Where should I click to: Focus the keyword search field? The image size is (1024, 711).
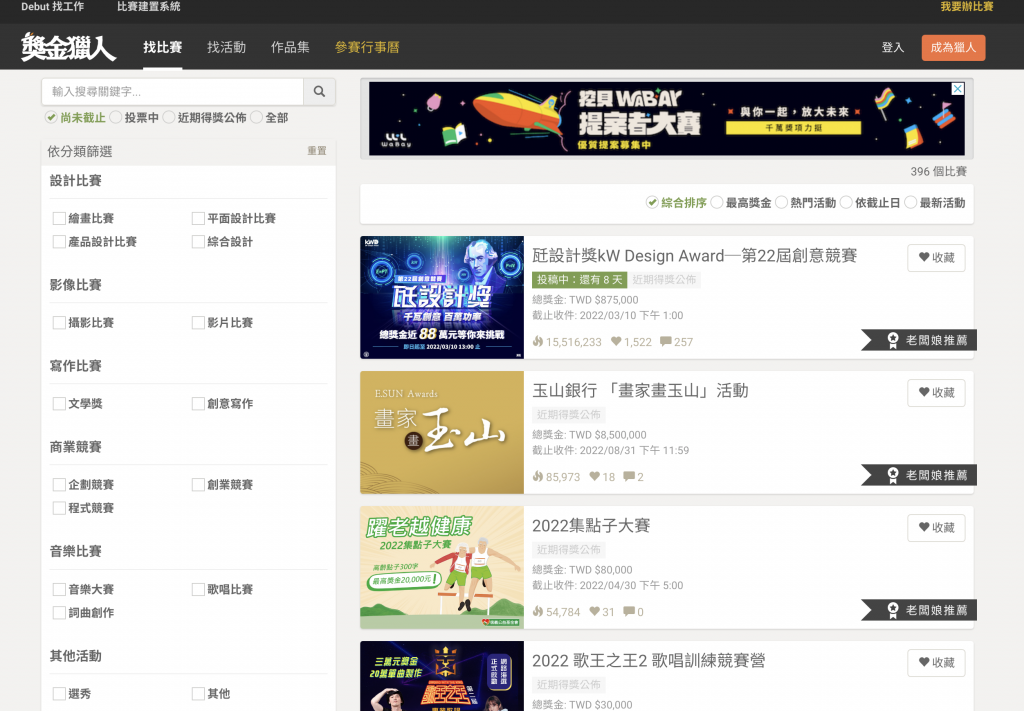(173, 91)
